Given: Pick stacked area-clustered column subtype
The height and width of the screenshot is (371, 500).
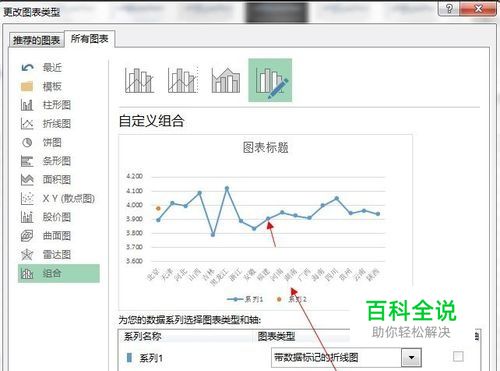Looking at the screenshot, I should (x=226, y=80).
